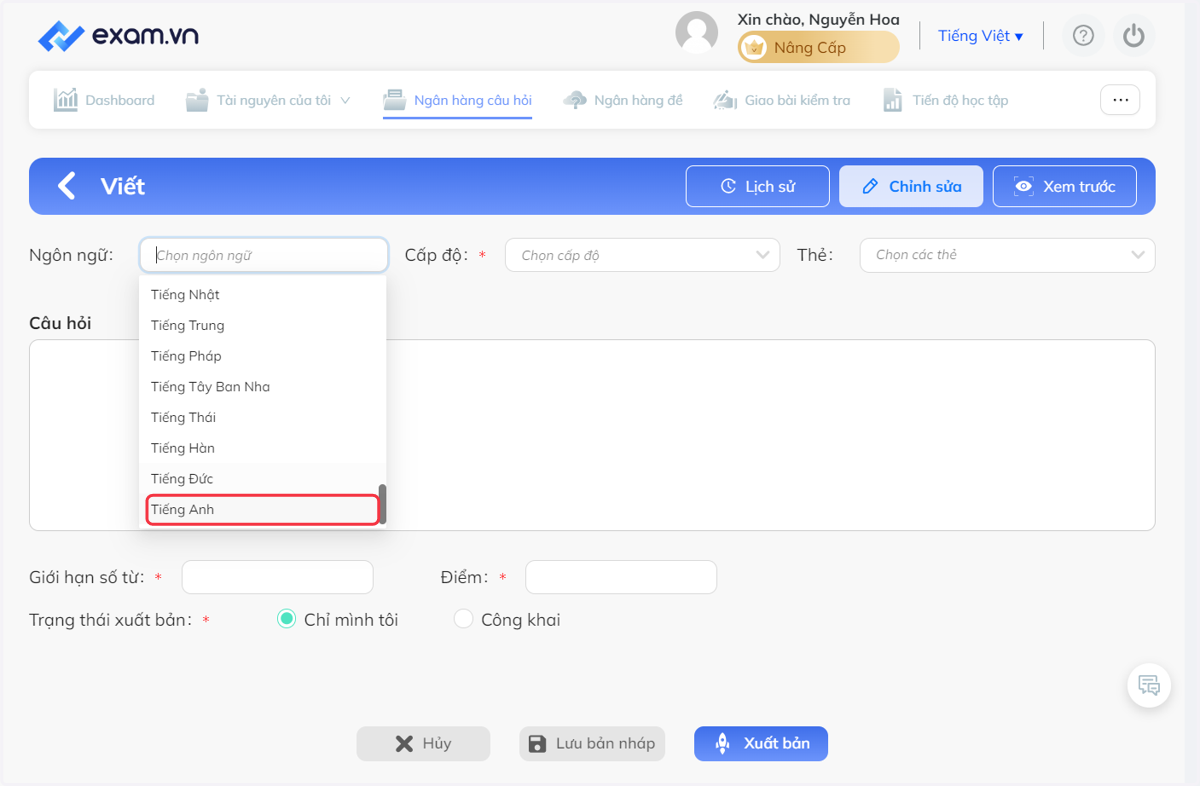Click the Hủy cancel button

(424, 743)
